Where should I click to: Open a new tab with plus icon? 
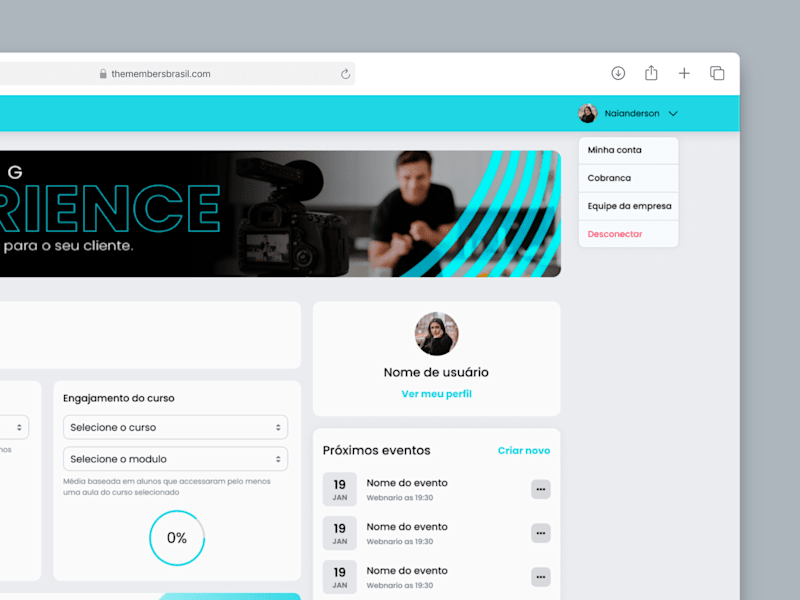[684, 73]
